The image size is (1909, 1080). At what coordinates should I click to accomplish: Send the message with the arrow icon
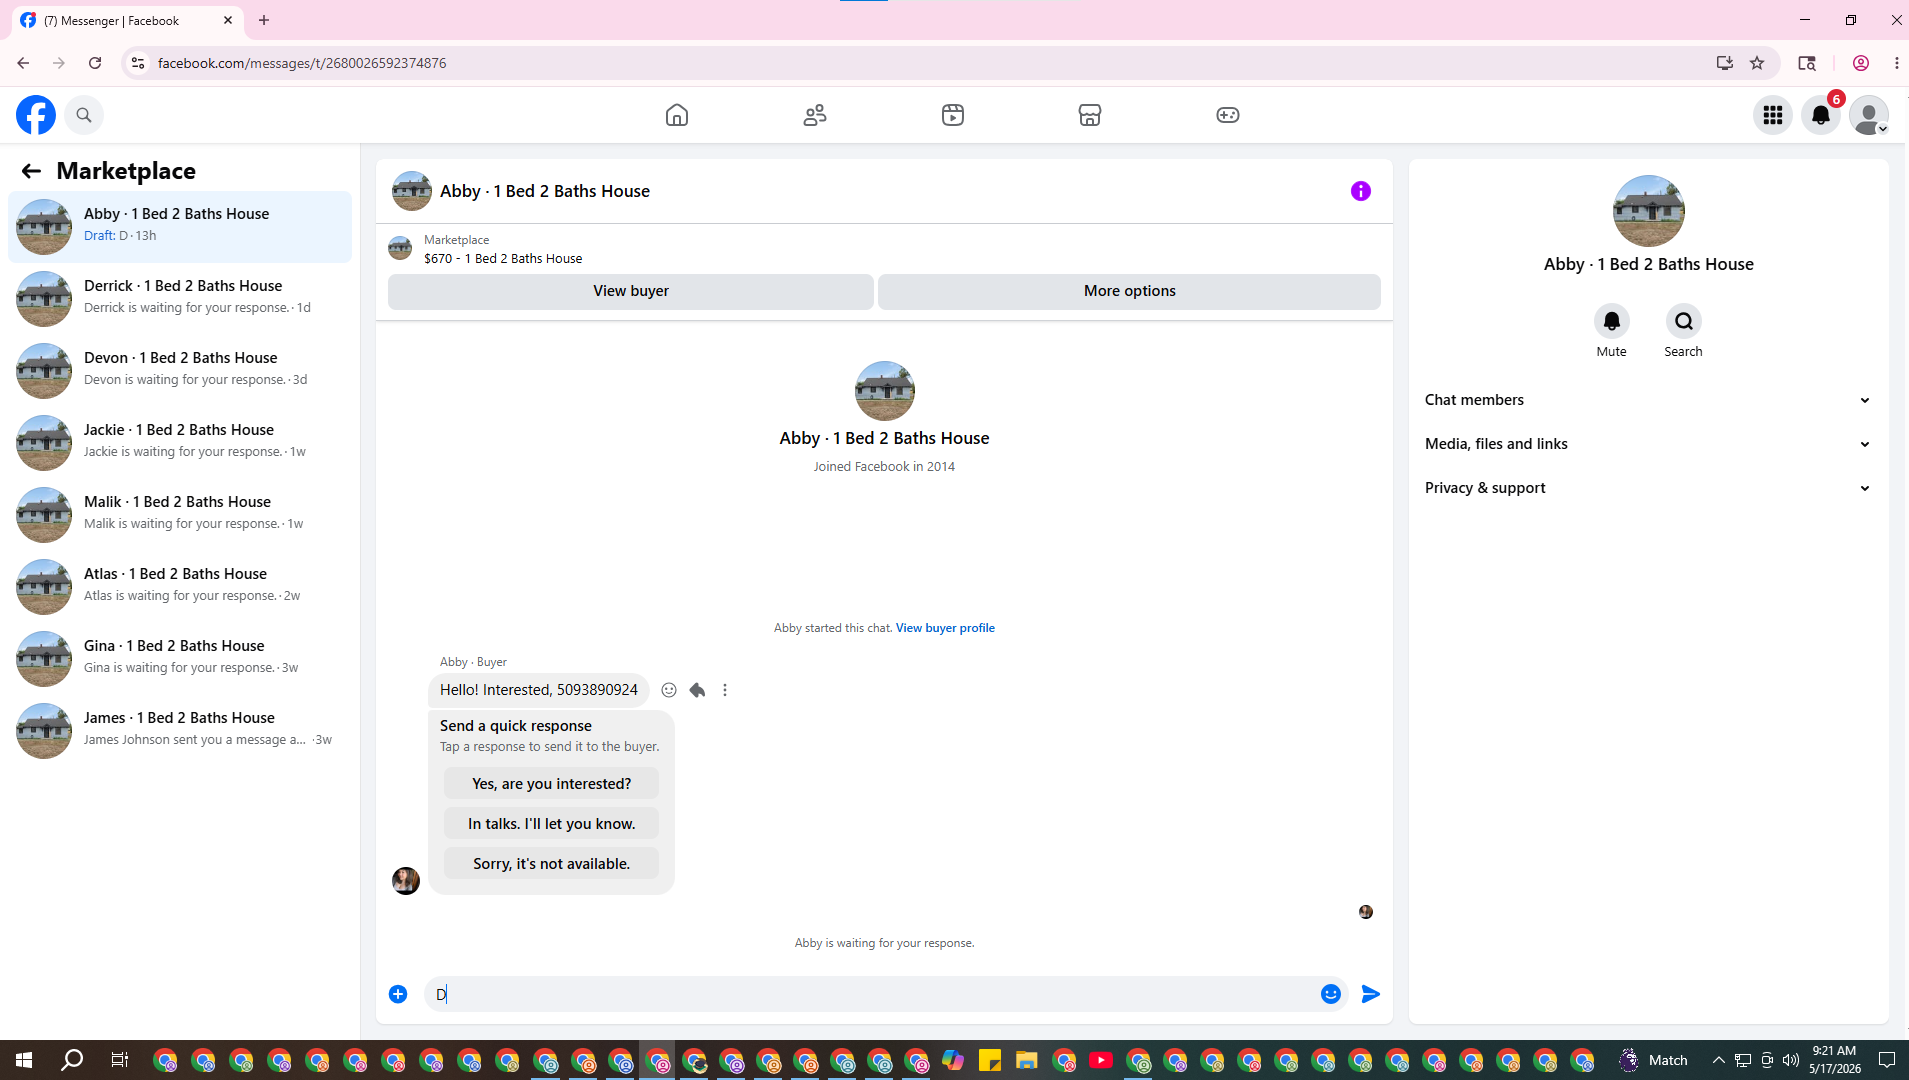point(1371,994)
